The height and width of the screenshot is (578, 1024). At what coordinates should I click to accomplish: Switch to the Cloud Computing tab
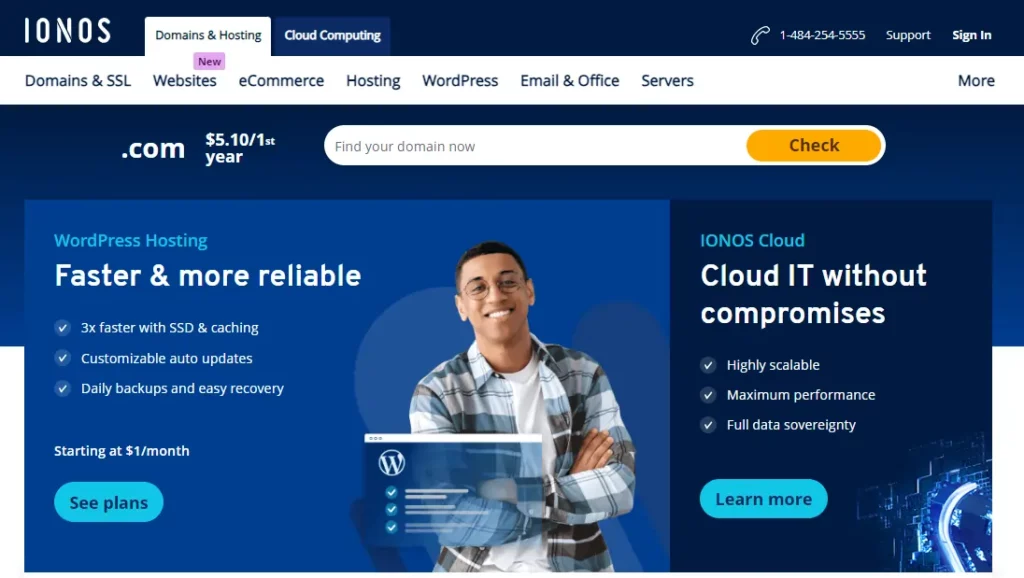click(x=332, y=35)
